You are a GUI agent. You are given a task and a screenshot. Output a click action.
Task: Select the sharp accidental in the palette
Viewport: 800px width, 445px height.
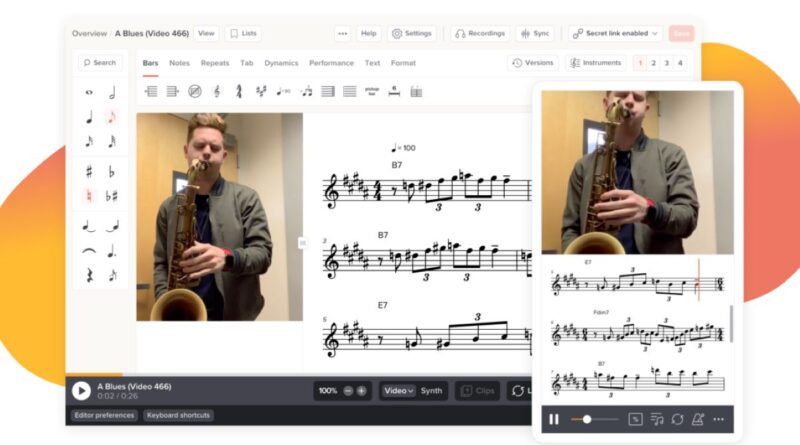89,171
